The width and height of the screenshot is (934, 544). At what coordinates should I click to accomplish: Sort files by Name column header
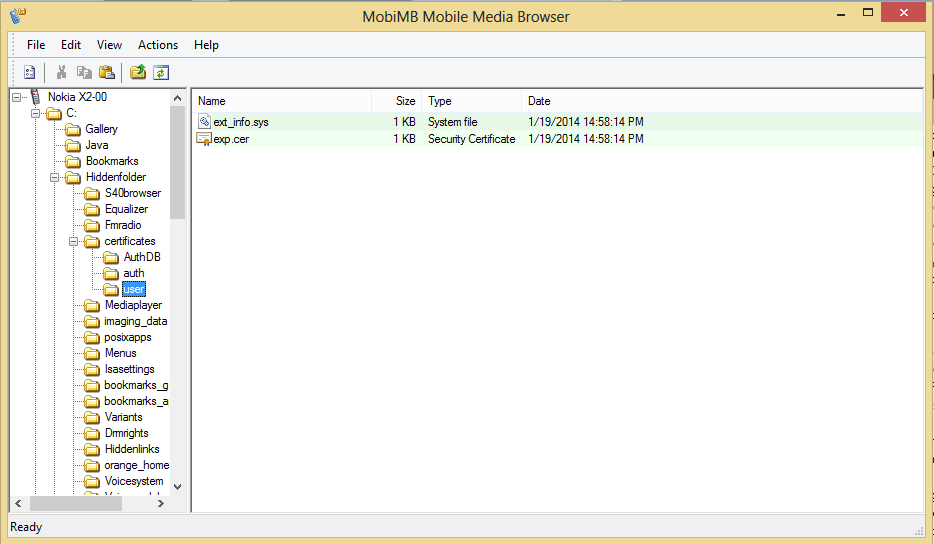point(282,101)
